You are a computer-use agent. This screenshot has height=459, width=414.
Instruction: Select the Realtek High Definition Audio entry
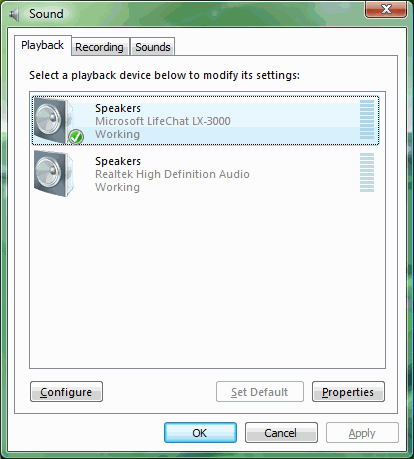[206, 173]
